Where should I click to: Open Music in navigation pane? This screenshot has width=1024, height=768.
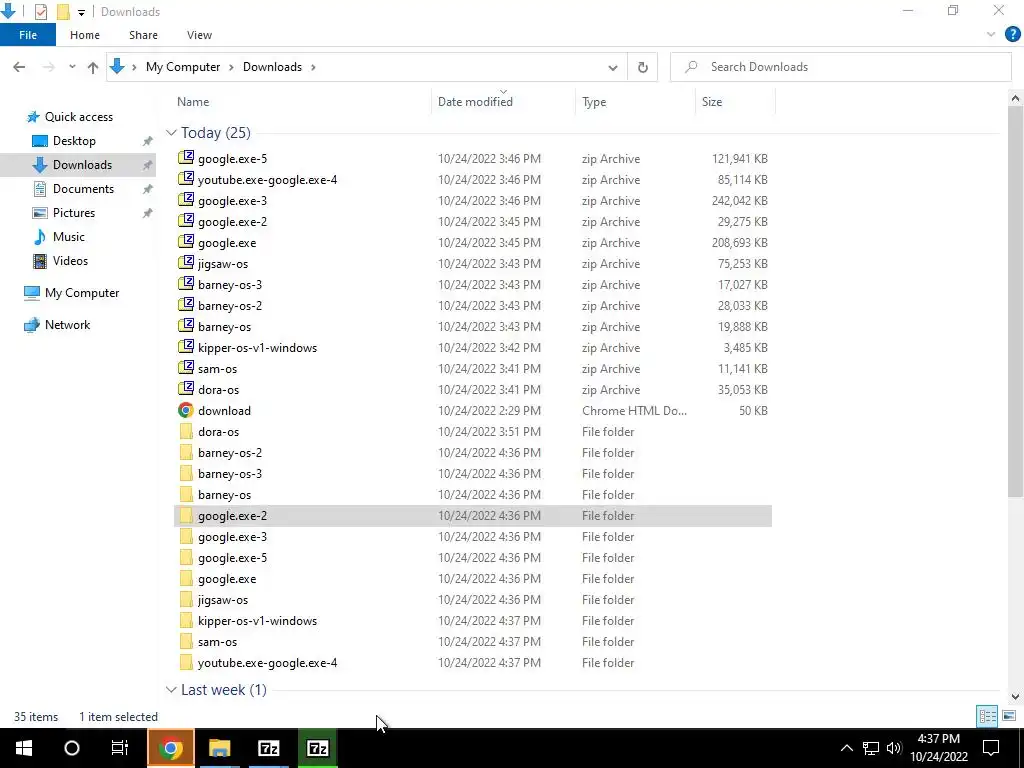click(69, 237)
